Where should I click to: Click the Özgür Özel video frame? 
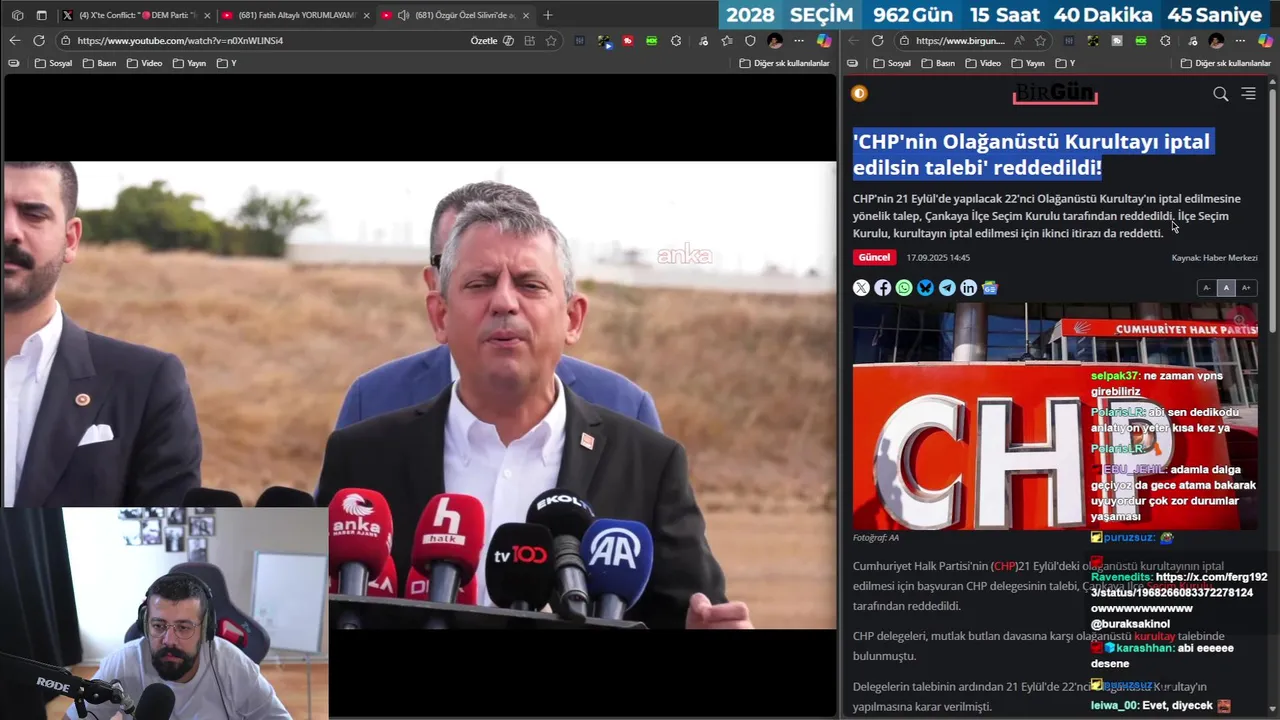pyautogui.click(x=420, y=395)
